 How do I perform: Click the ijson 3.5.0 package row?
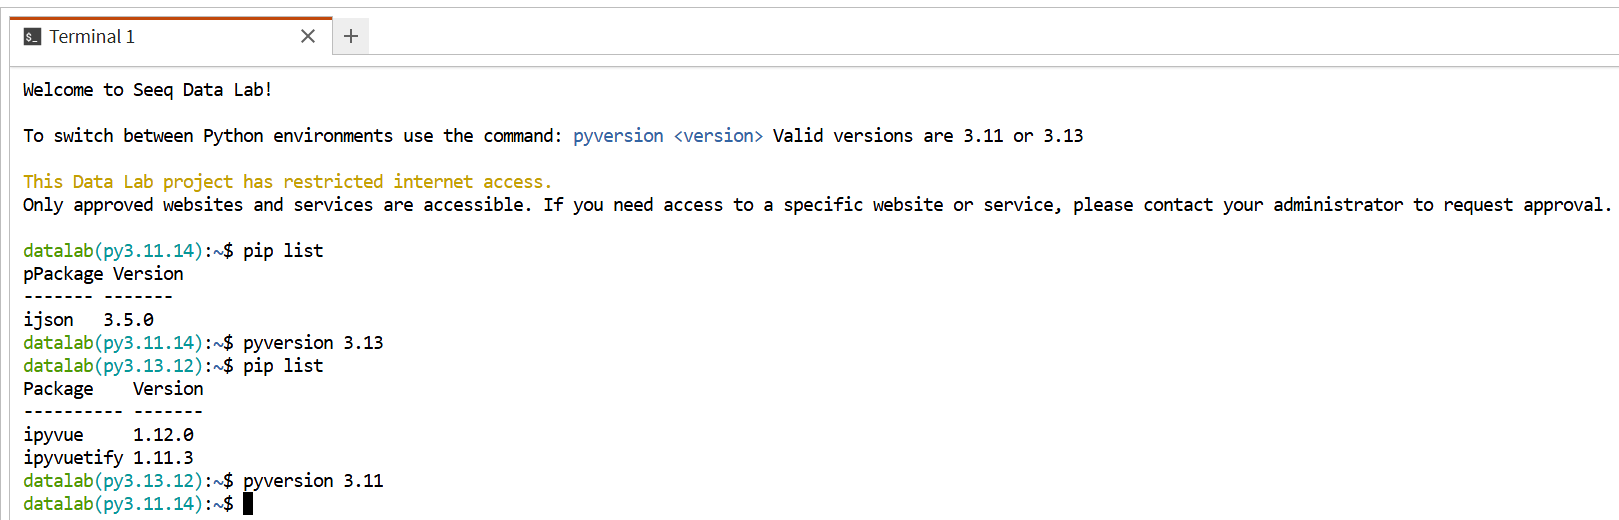pos(88,320)
